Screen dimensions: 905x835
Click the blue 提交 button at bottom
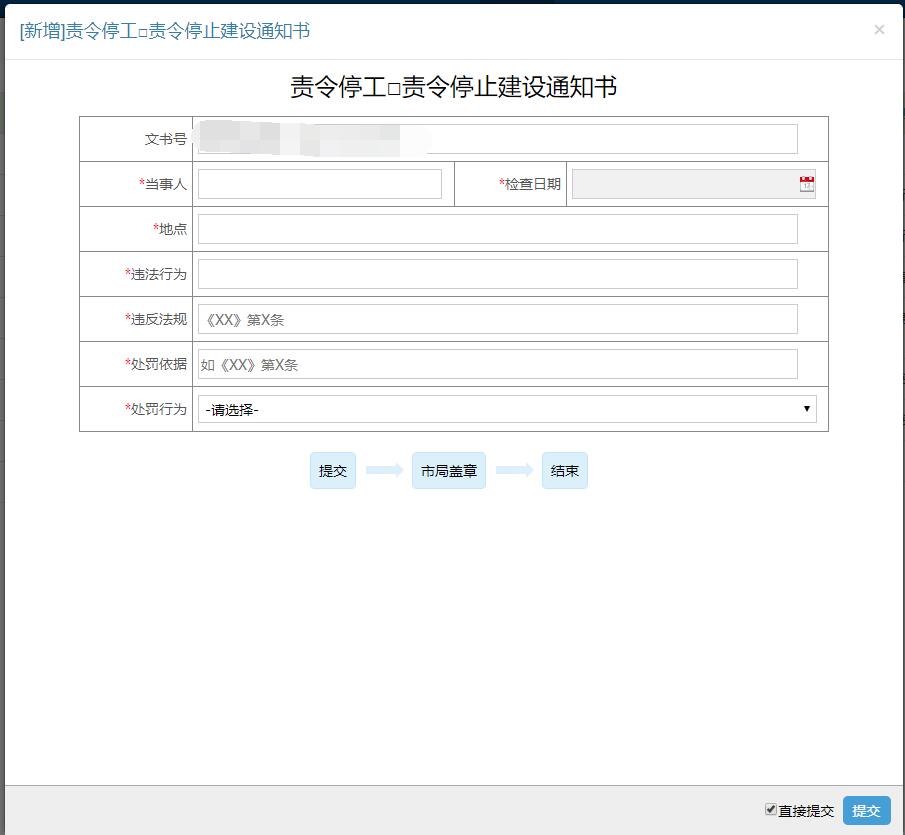866,810
